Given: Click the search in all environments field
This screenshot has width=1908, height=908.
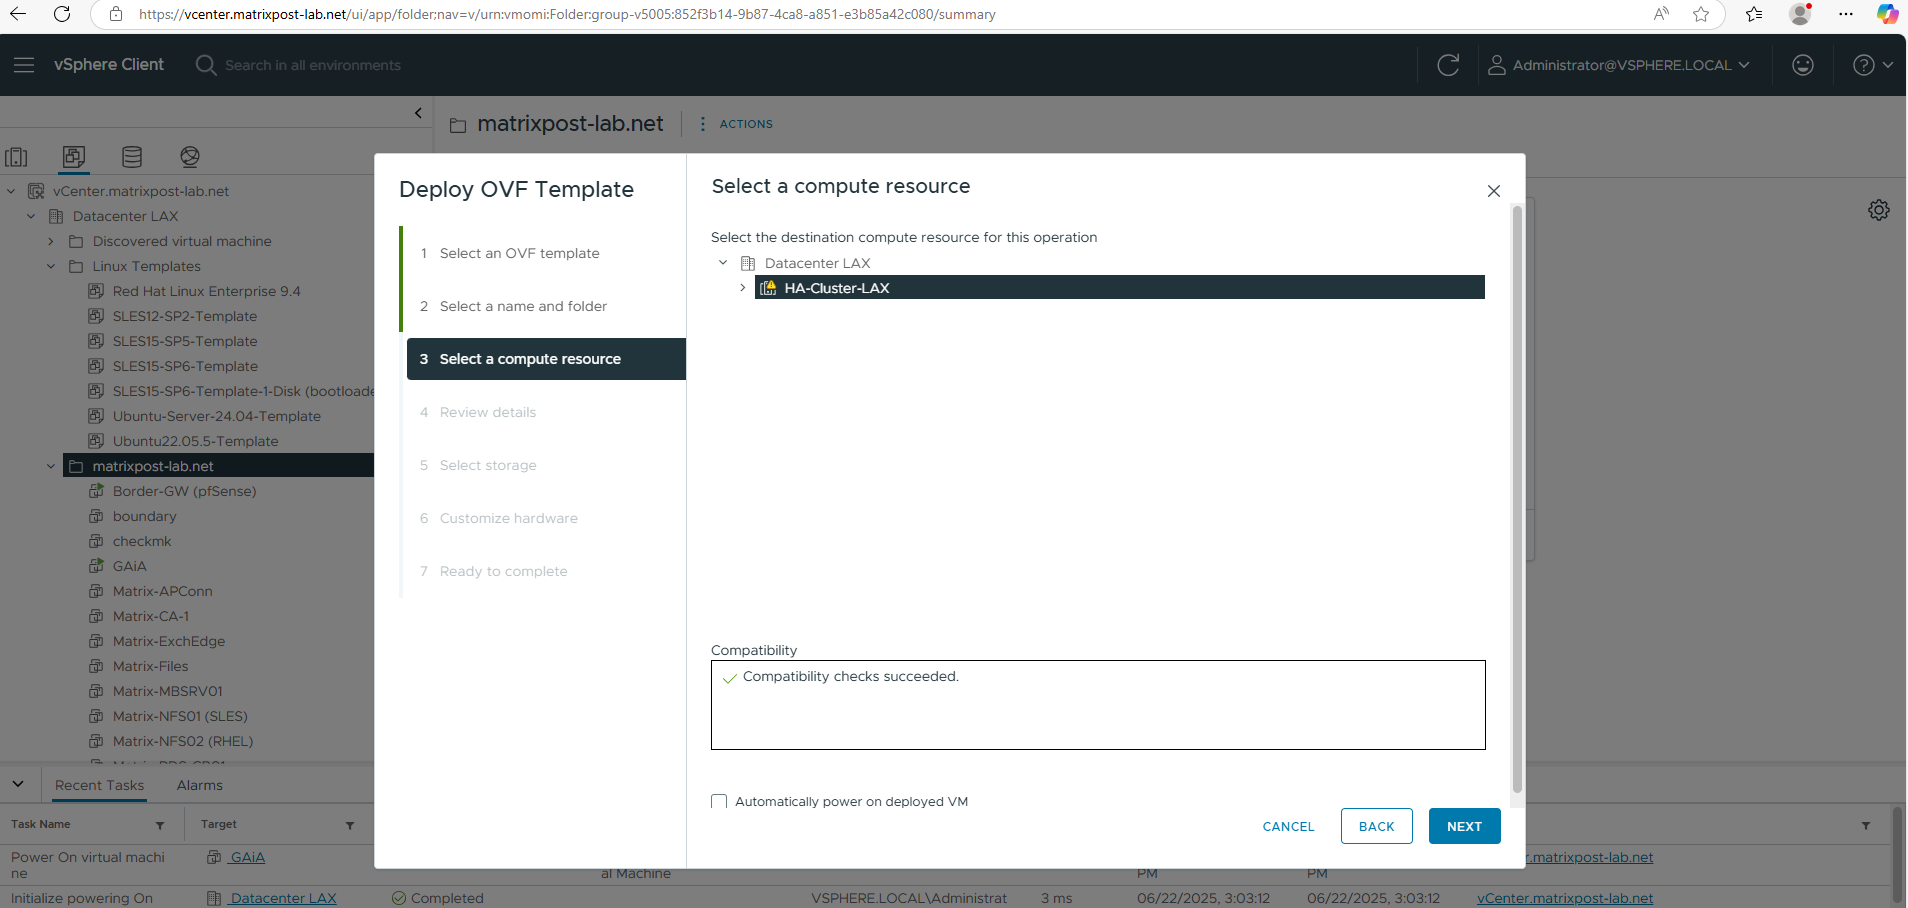Looking at the screenshot, I should 312,65.
